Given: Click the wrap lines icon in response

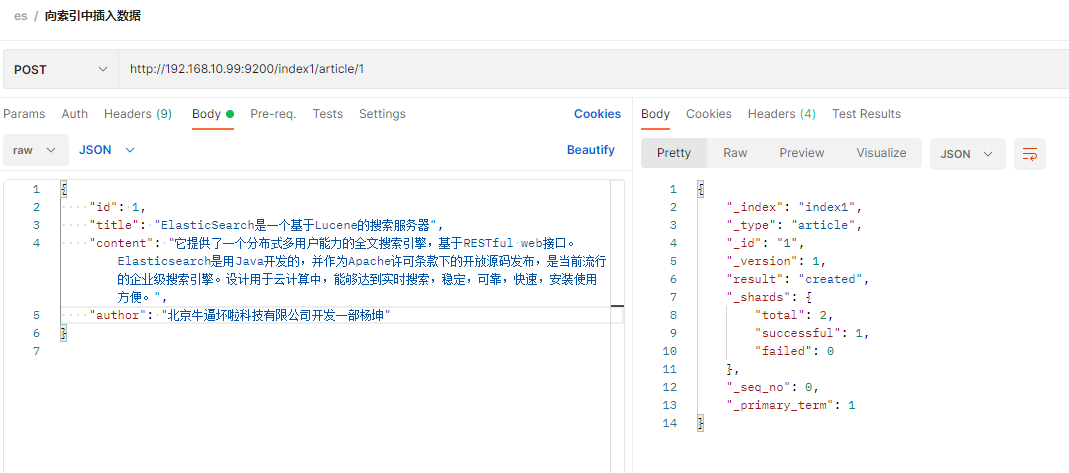Looking at the screenshot, I should [x=1029, y=153].
